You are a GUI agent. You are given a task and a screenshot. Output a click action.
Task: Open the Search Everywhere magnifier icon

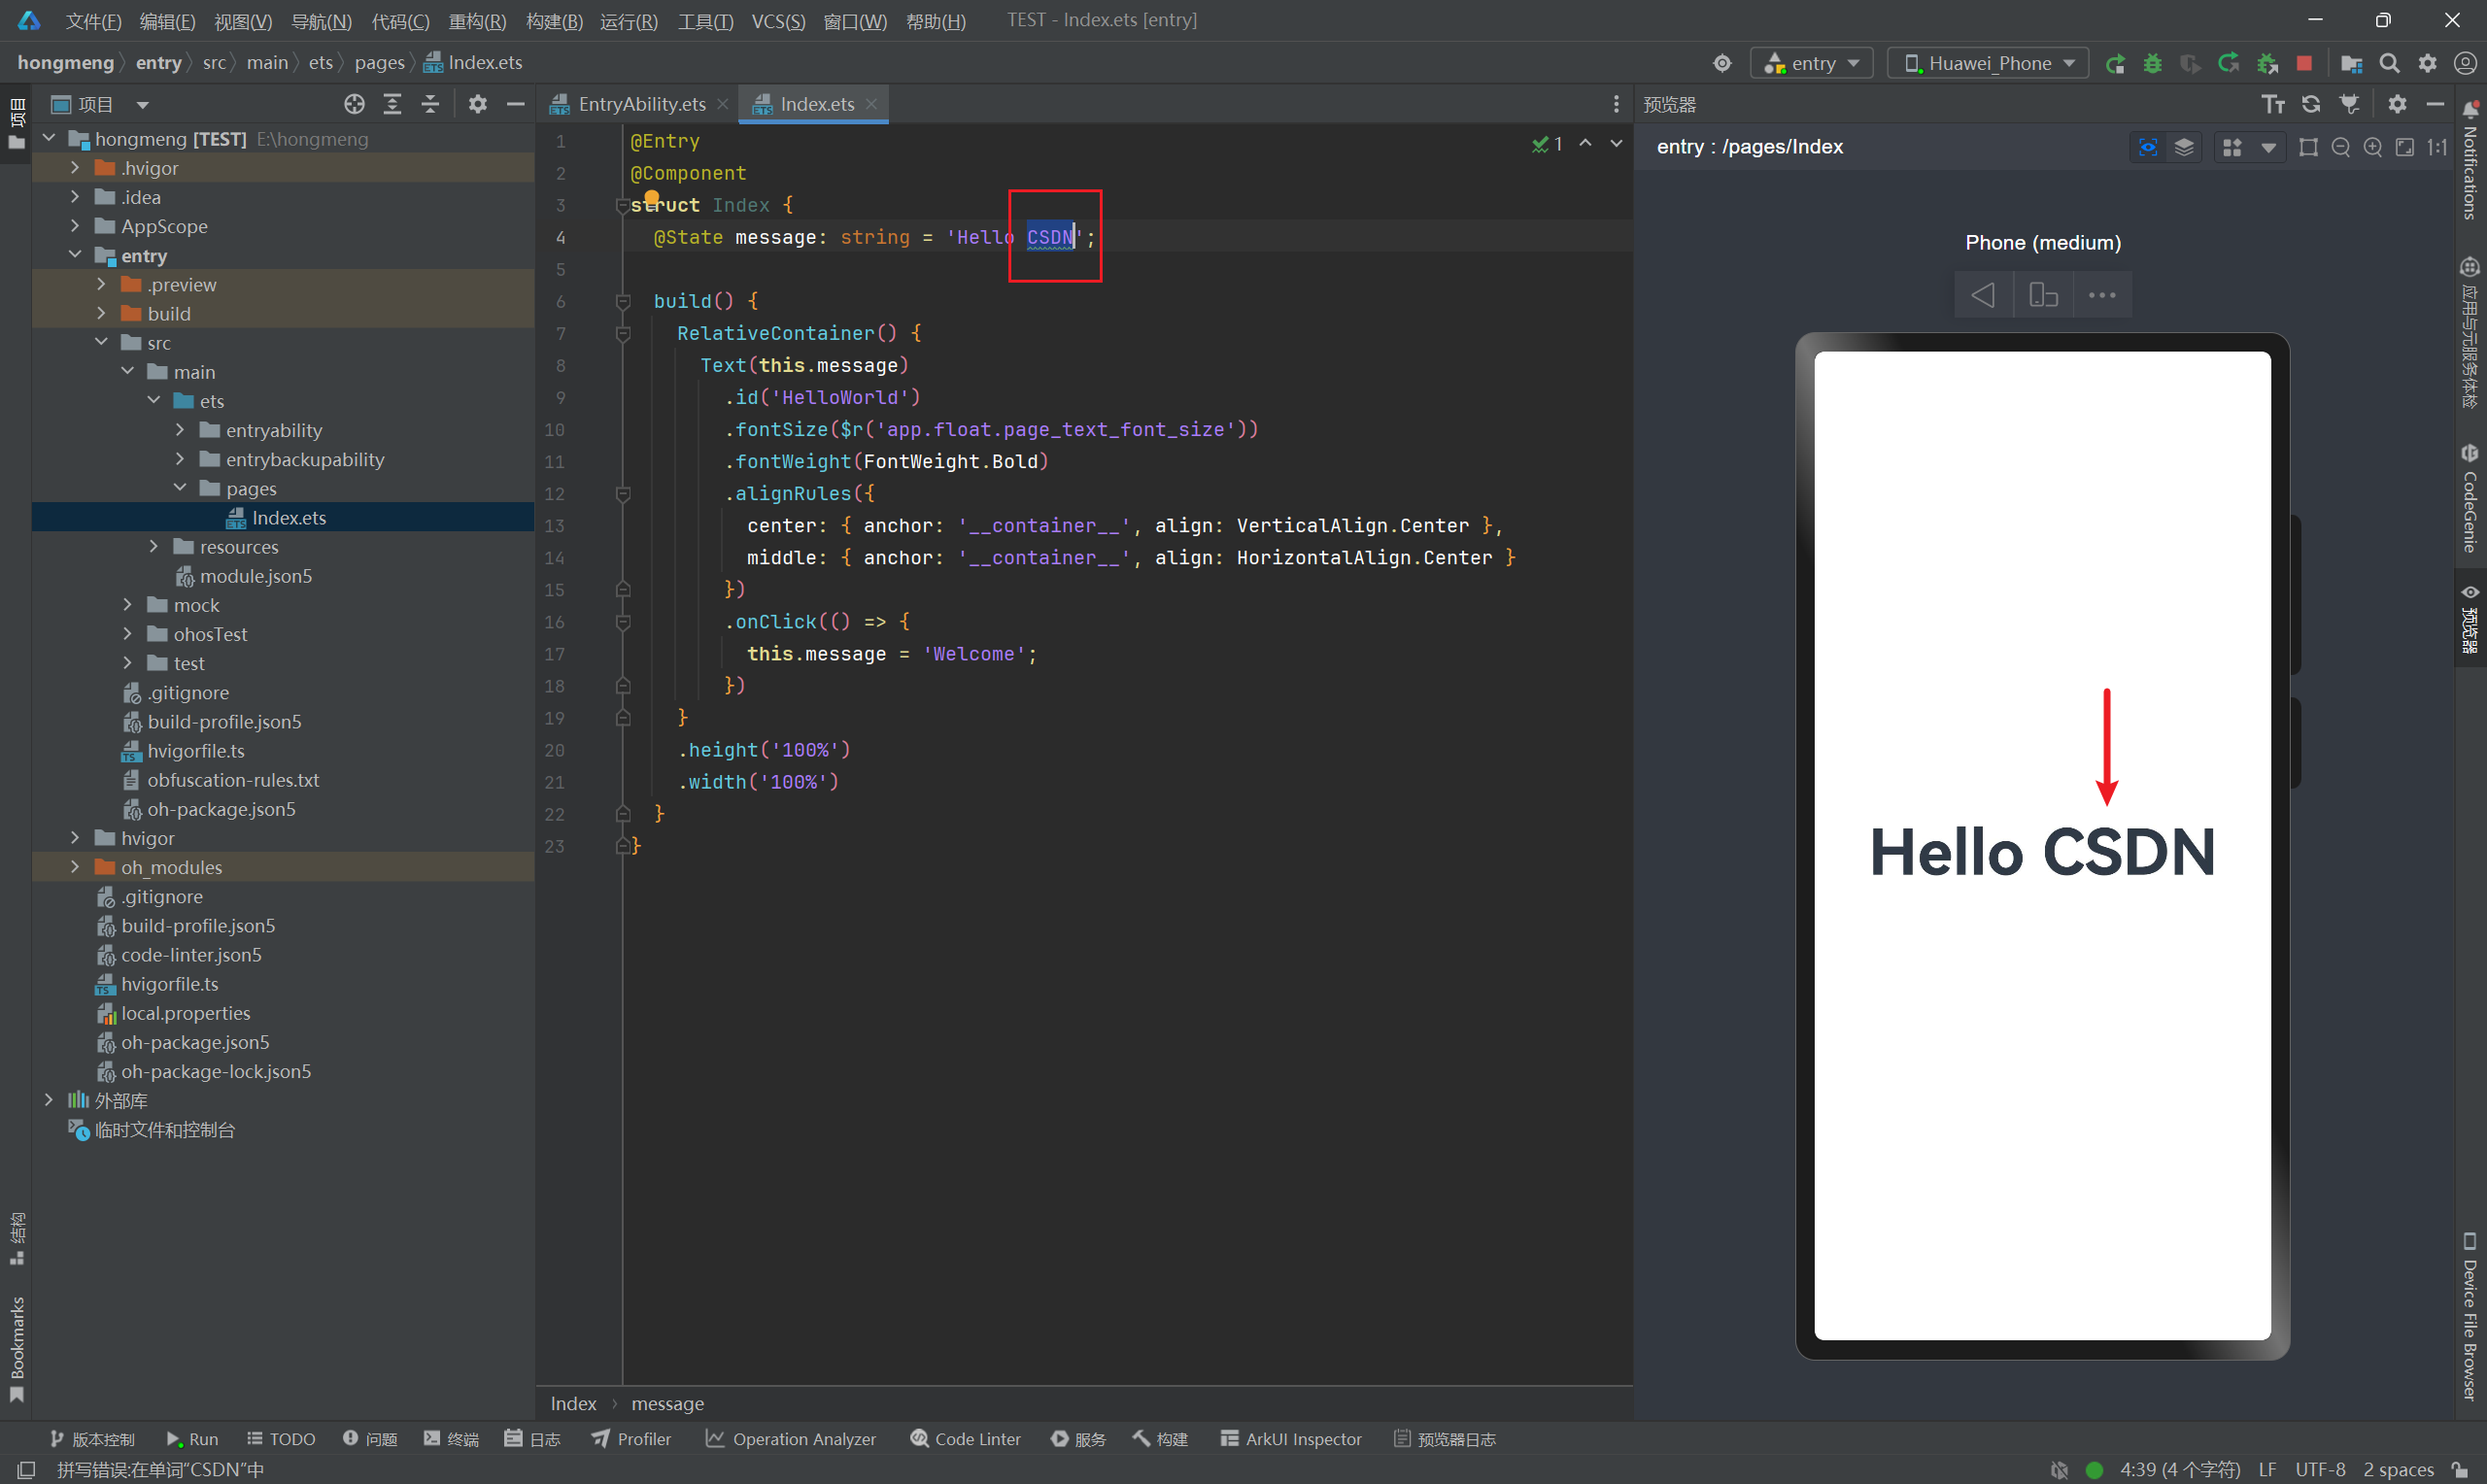point(2389,63)
